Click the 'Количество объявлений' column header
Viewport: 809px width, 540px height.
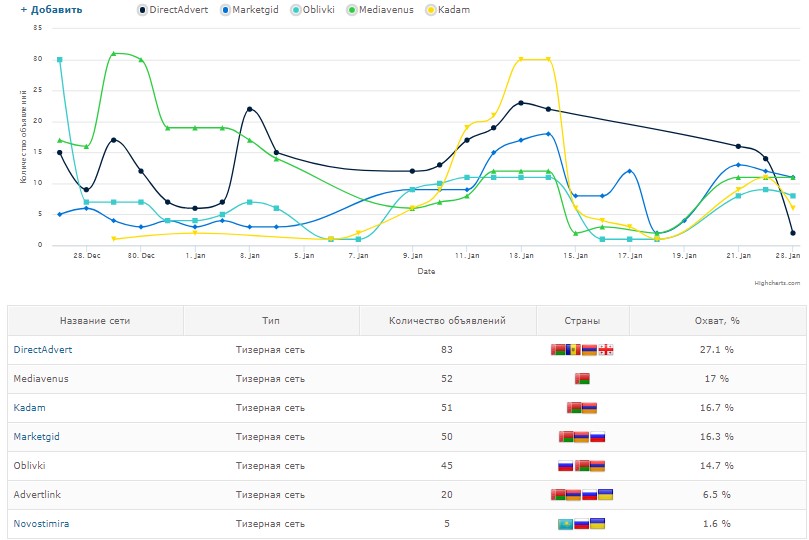point(447,321)
